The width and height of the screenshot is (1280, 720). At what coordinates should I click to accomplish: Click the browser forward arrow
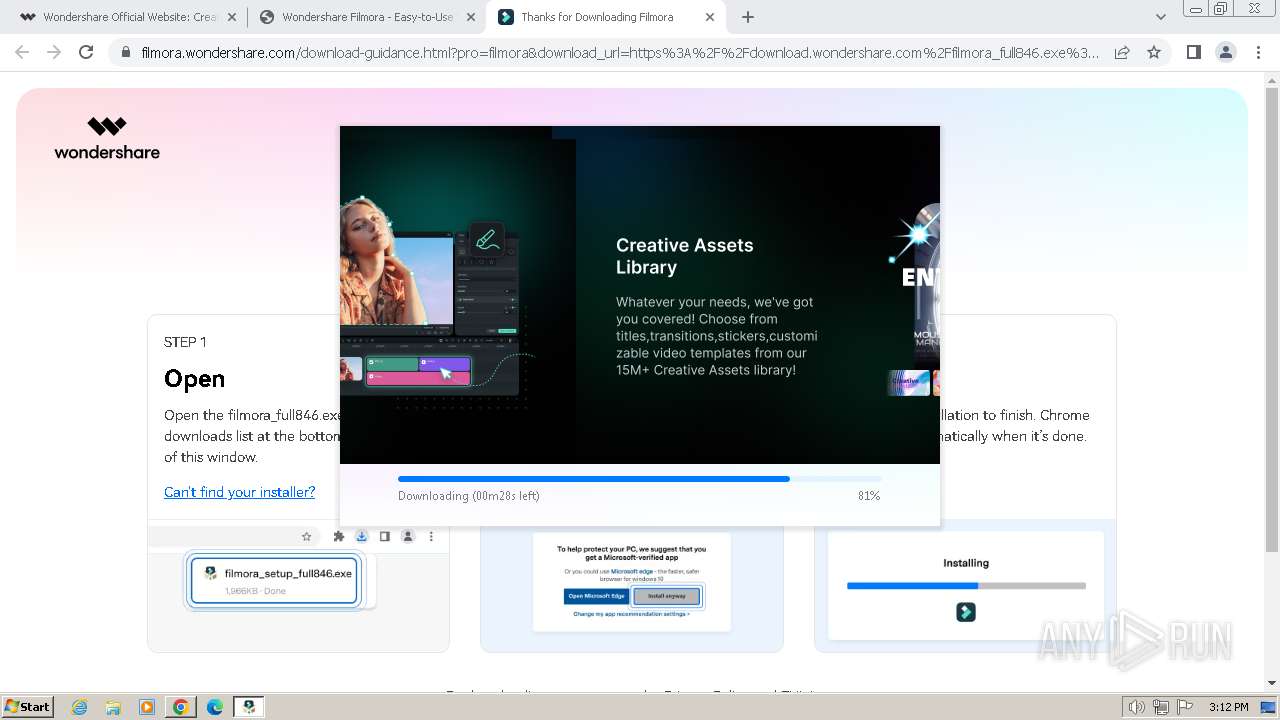coord(54,52)
